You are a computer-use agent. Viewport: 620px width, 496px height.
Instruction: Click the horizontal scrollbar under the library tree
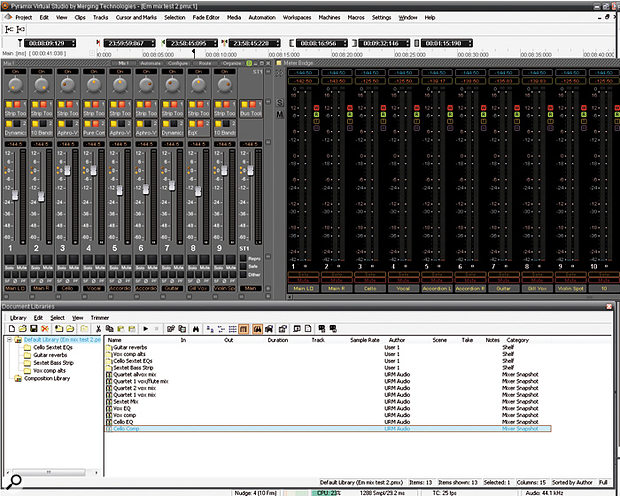49,472
